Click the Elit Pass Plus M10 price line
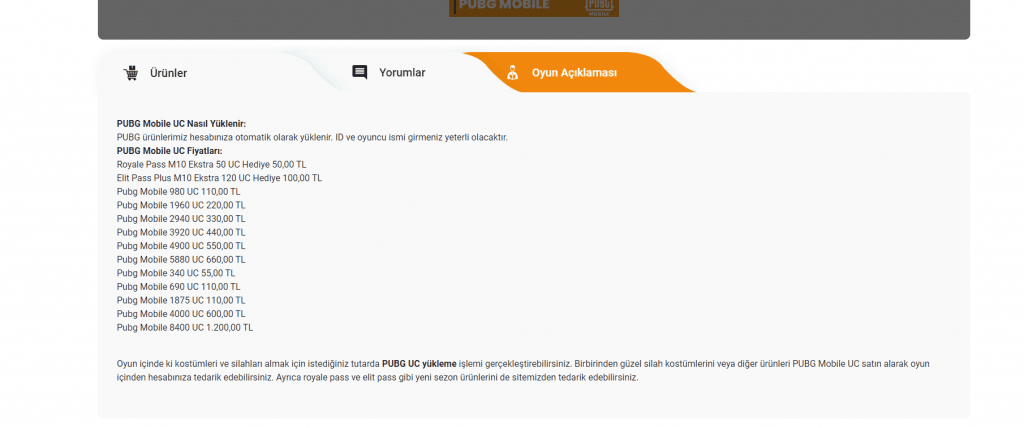The height and width of the screenshot is (428, 1024). 219,178
